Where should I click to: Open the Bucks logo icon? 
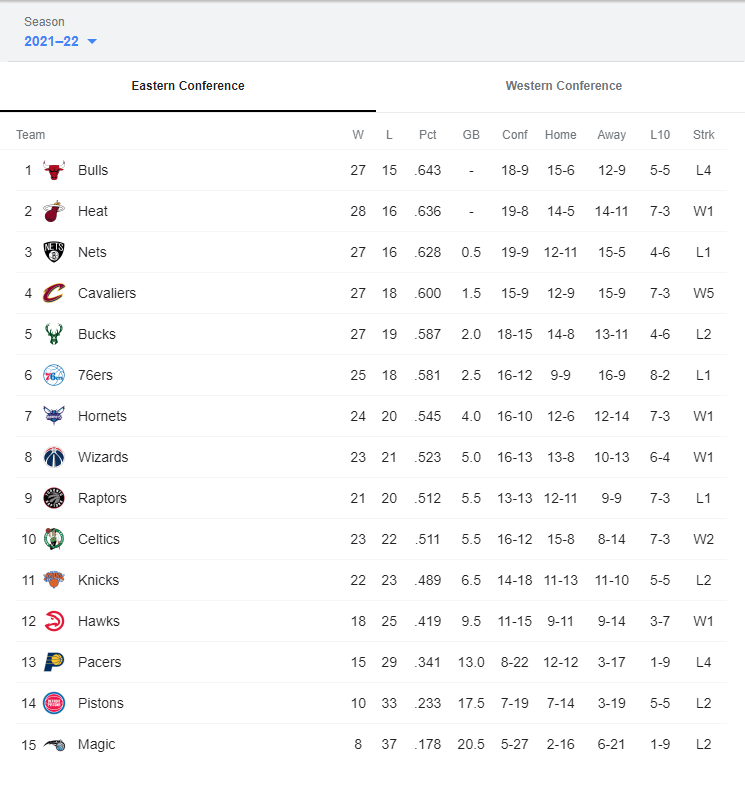coord(54,334)
